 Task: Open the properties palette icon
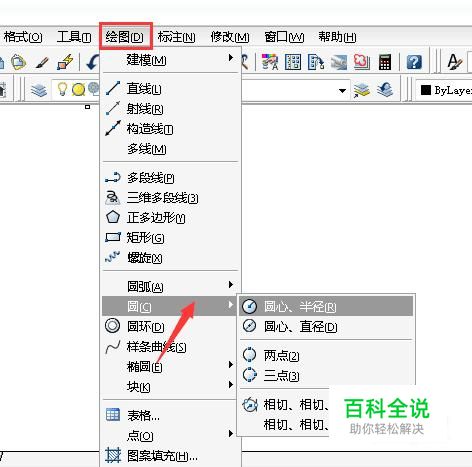click(x=270, y=62)
